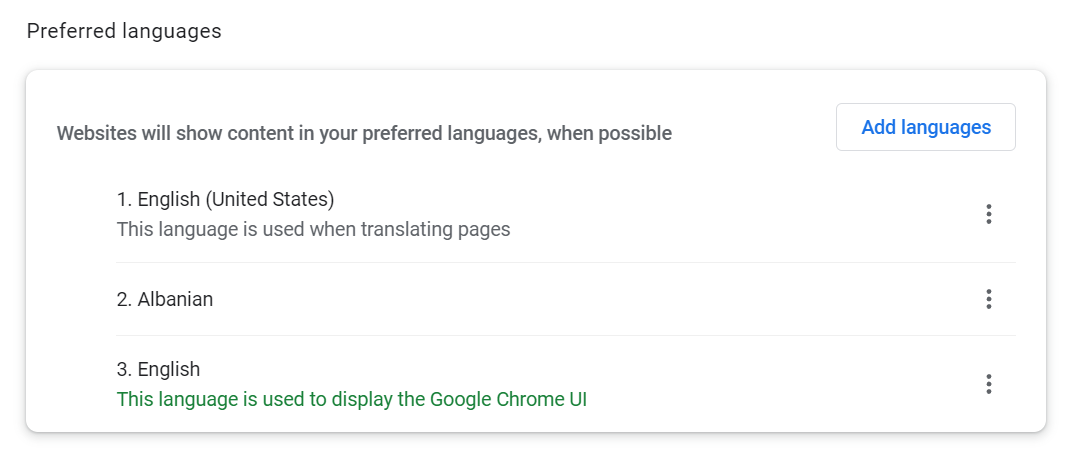
Task: Click the Add languages button
Action: (925, 127)
